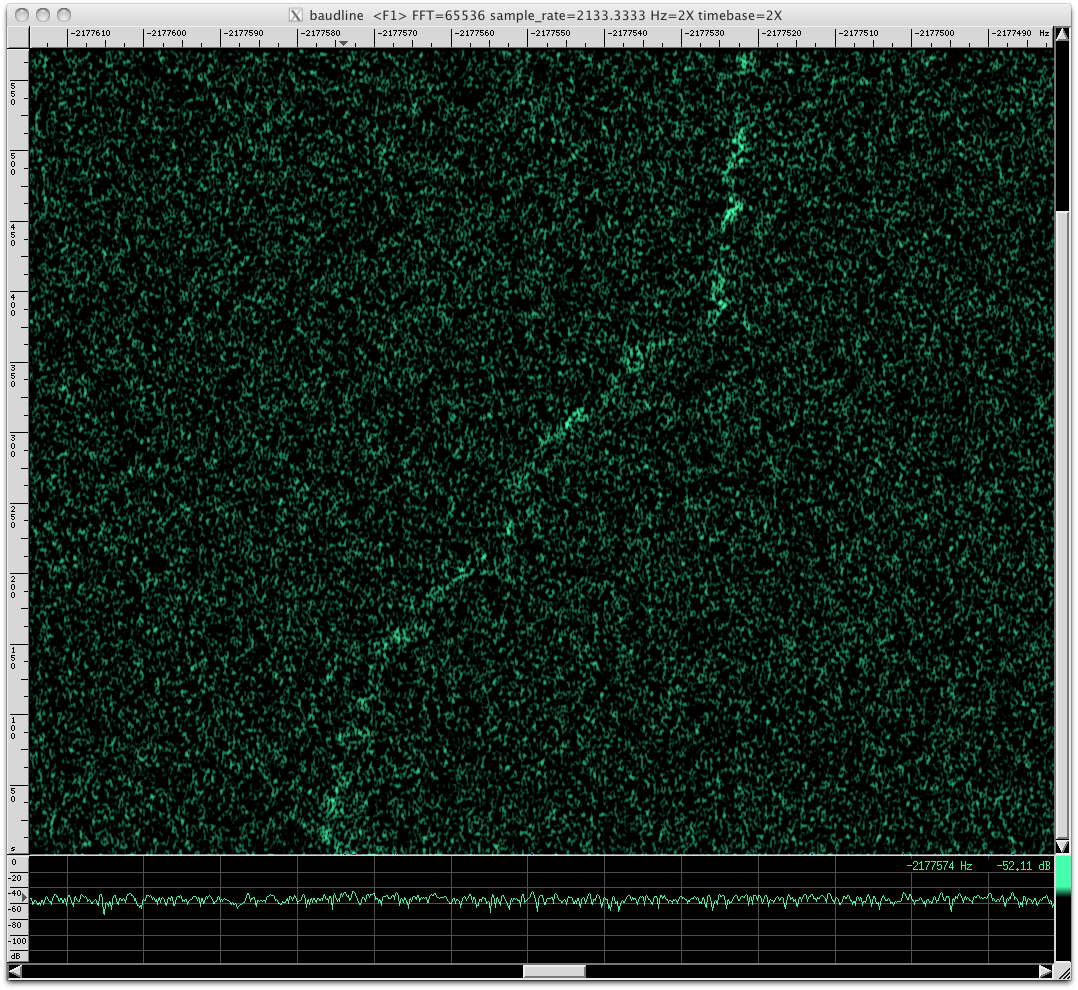
Task: Click the baudline window title text
Action: tap(545, 15)
